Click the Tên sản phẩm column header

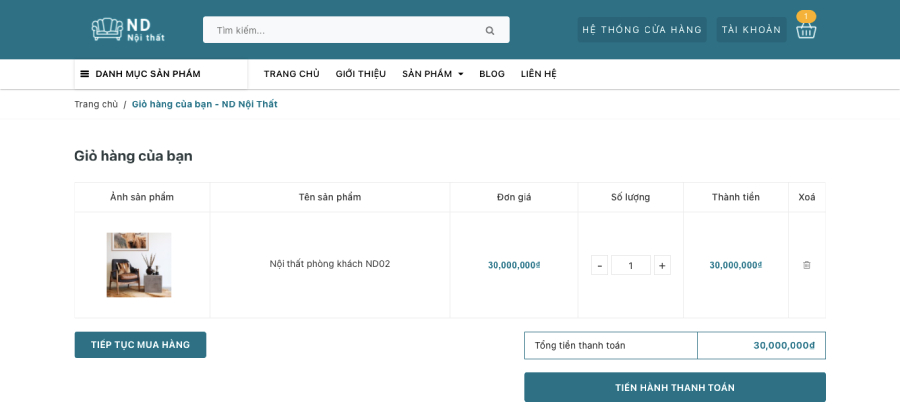(330, 197)
